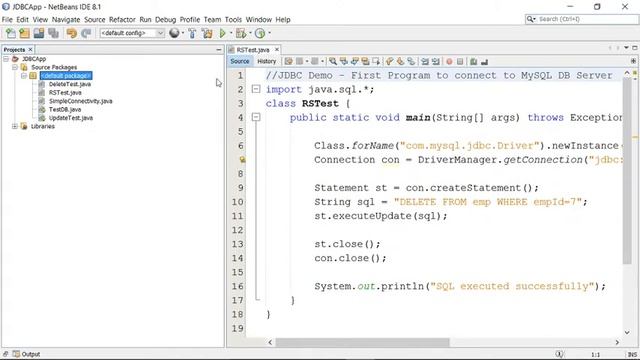Close the RSTest.java editor tab

[277, 49]
